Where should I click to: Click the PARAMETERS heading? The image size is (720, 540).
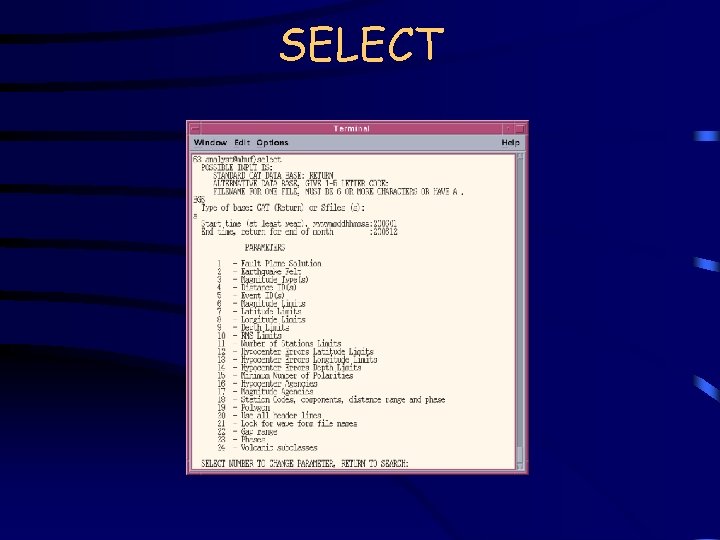point(265,248)
